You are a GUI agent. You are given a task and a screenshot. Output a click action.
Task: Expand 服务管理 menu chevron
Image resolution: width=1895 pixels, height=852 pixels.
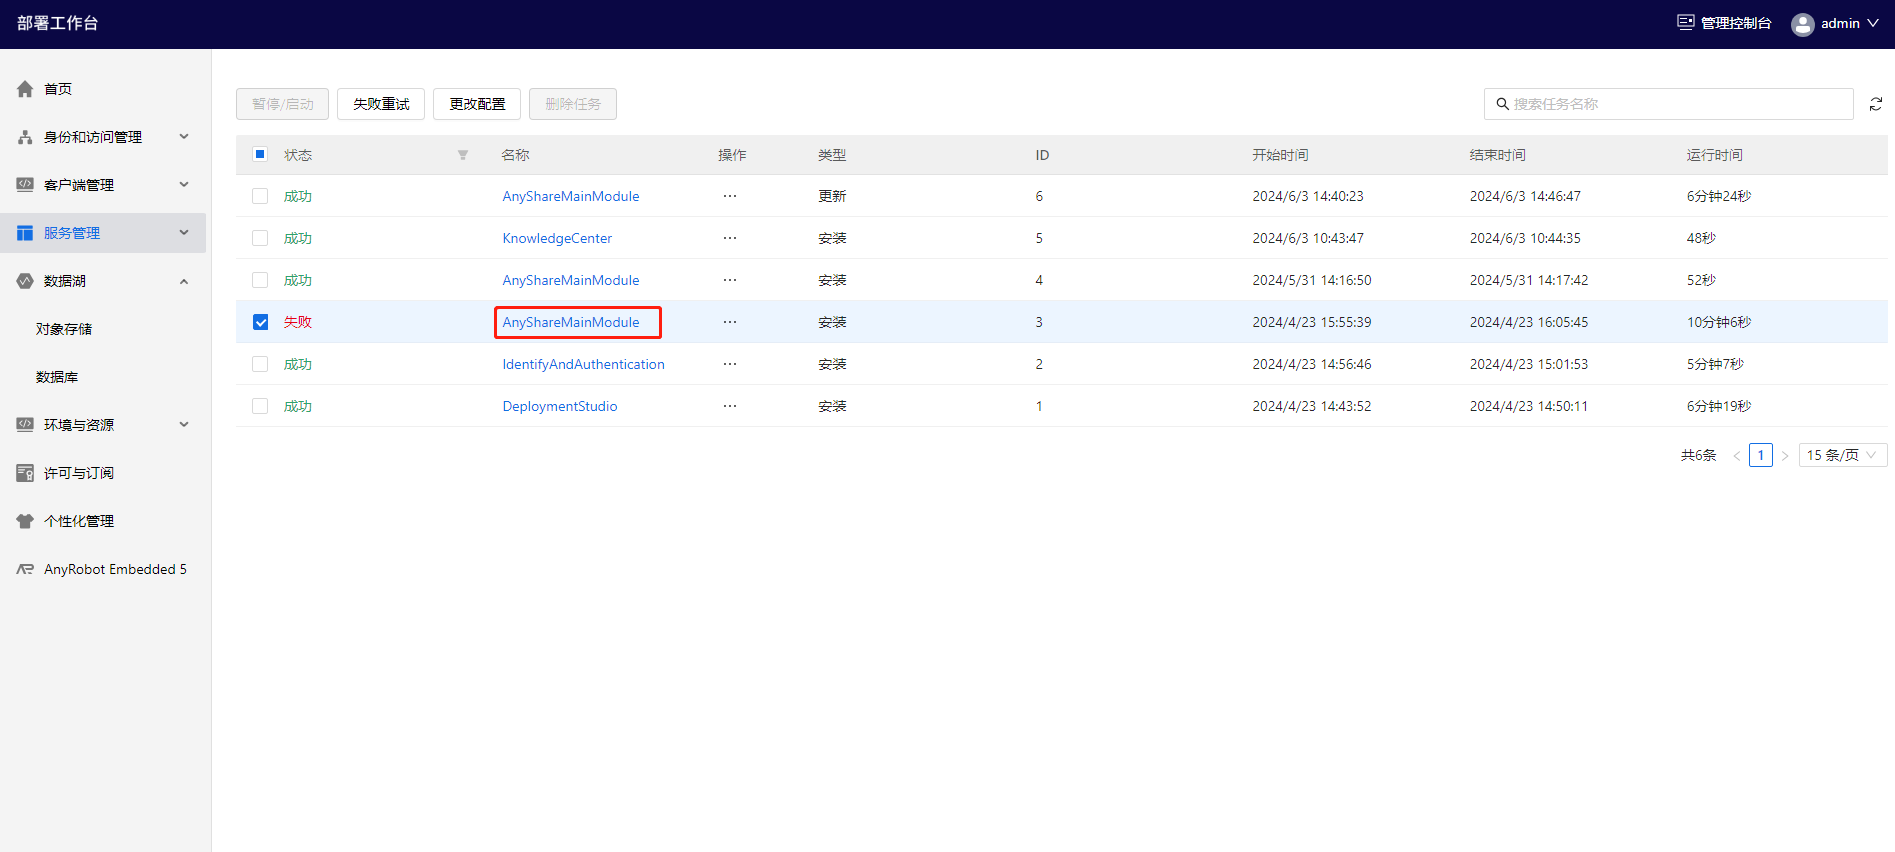(x=184, y=232)
